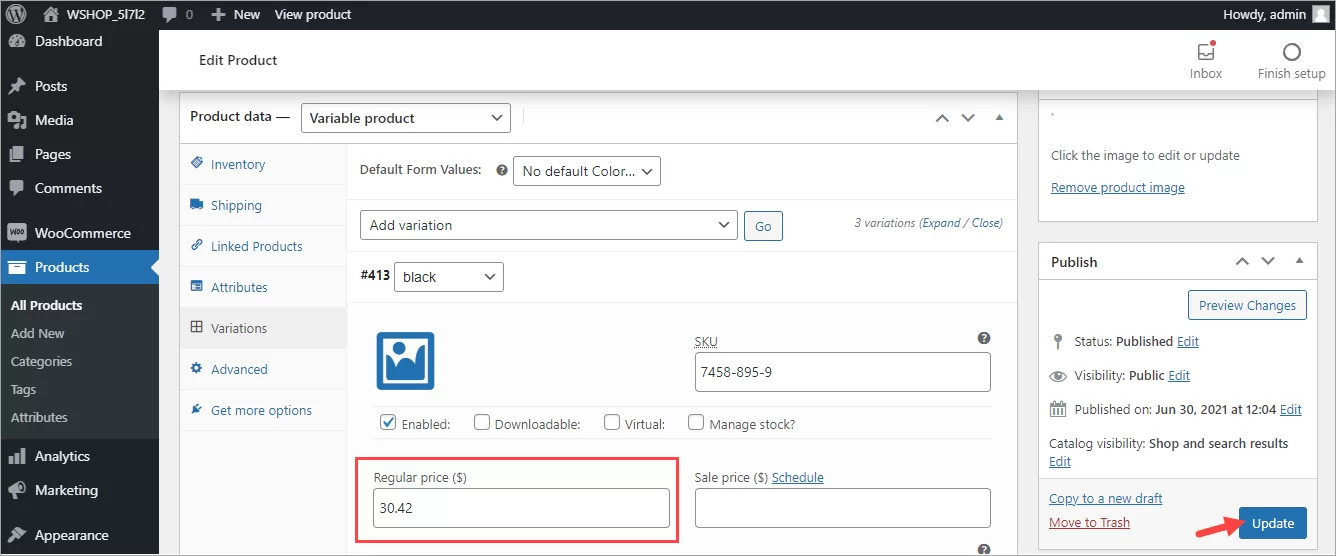Open comments bubble icon in admin bar
Image resolution: width=1336 pixels, height=556 pixels.
coord(170,14)
